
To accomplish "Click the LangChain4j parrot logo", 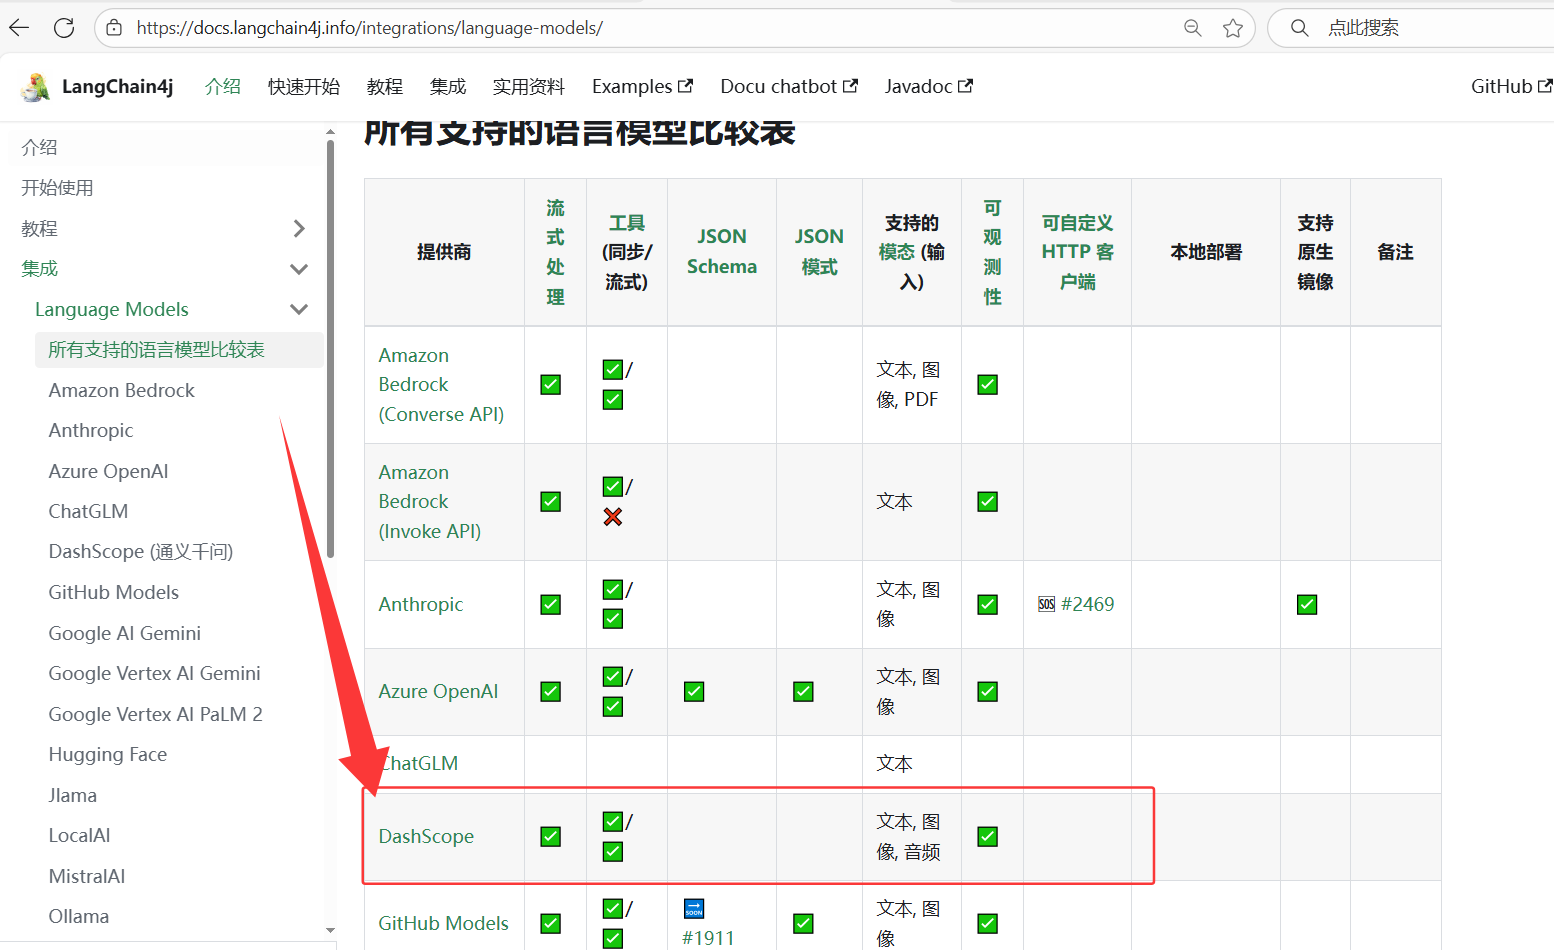I will pyautogui.click(x=35, y=87).
